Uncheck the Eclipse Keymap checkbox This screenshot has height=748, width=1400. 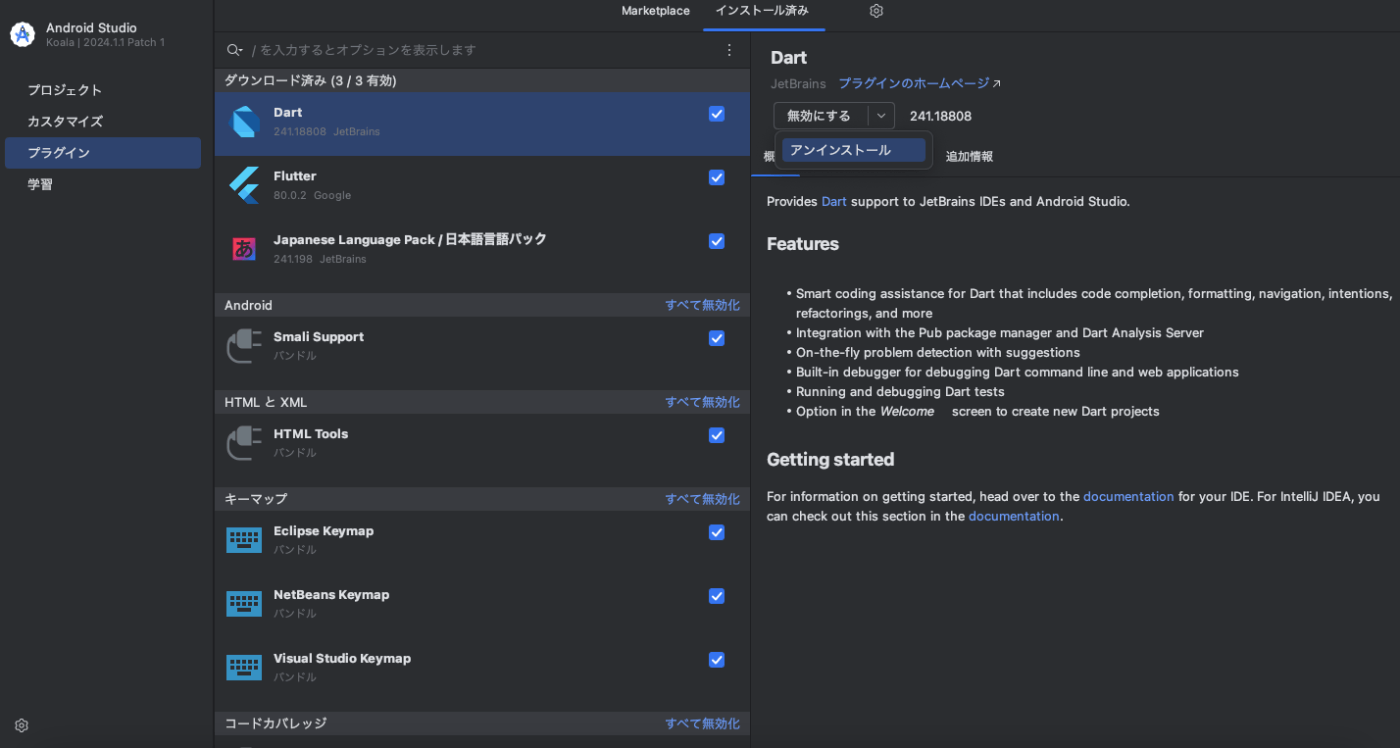click(716, 532)
